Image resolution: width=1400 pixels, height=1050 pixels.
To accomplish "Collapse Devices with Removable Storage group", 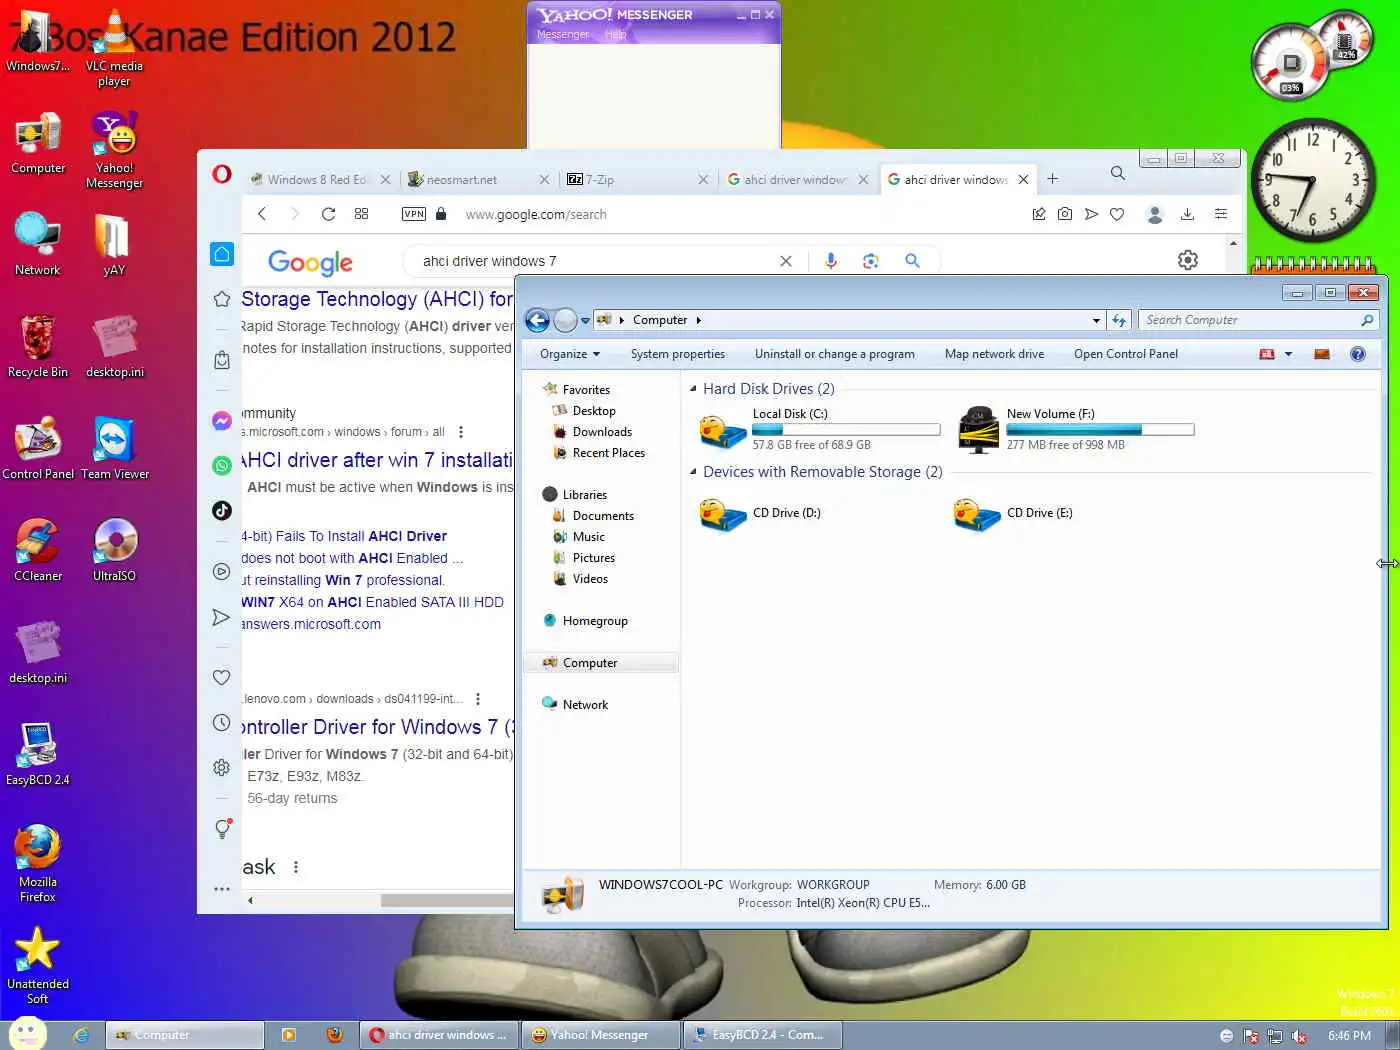I will (x=694, y=471).
